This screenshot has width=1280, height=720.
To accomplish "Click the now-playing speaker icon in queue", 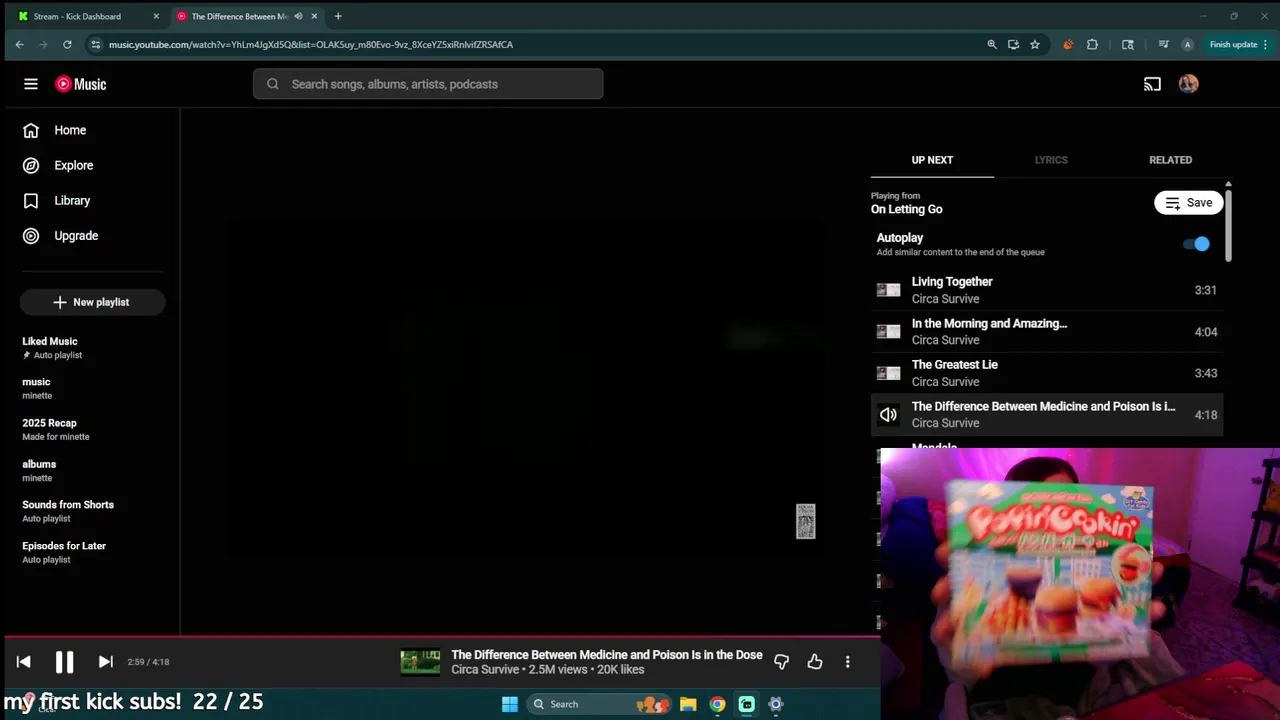I will pyautogui.click(x=888, y=414).
